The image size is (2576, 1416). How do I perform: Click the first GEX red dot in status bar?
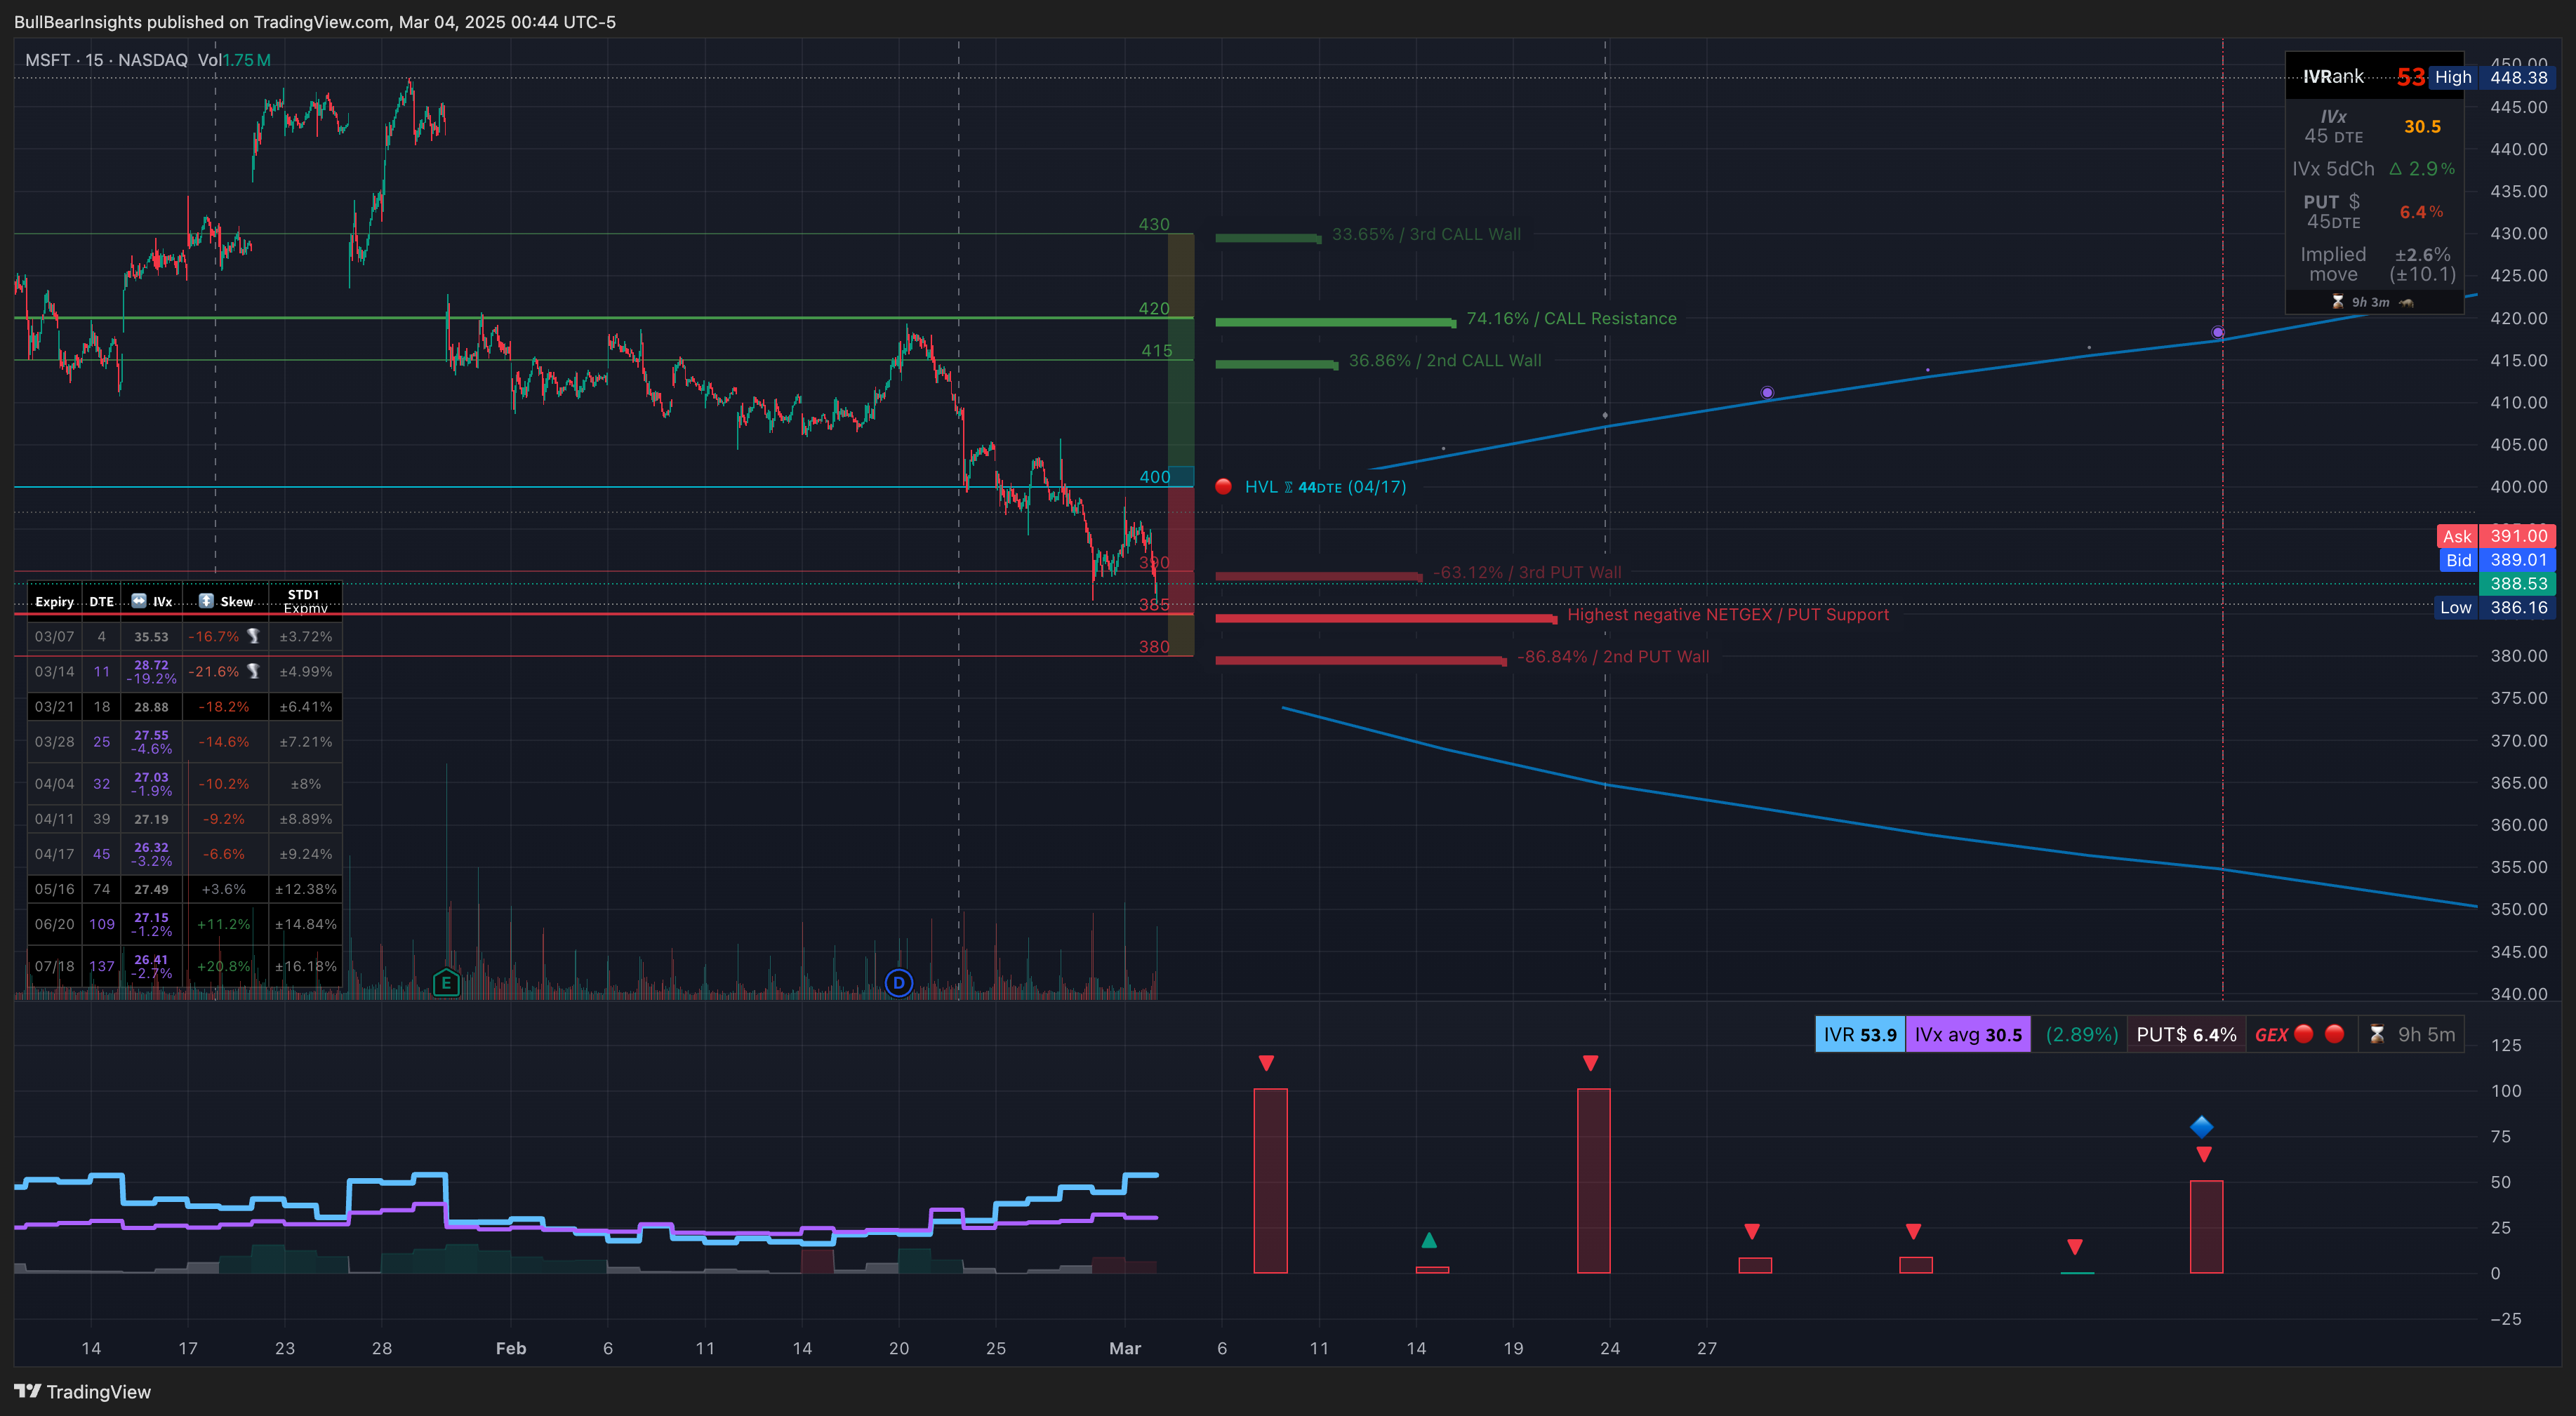coord(2304,1034)
